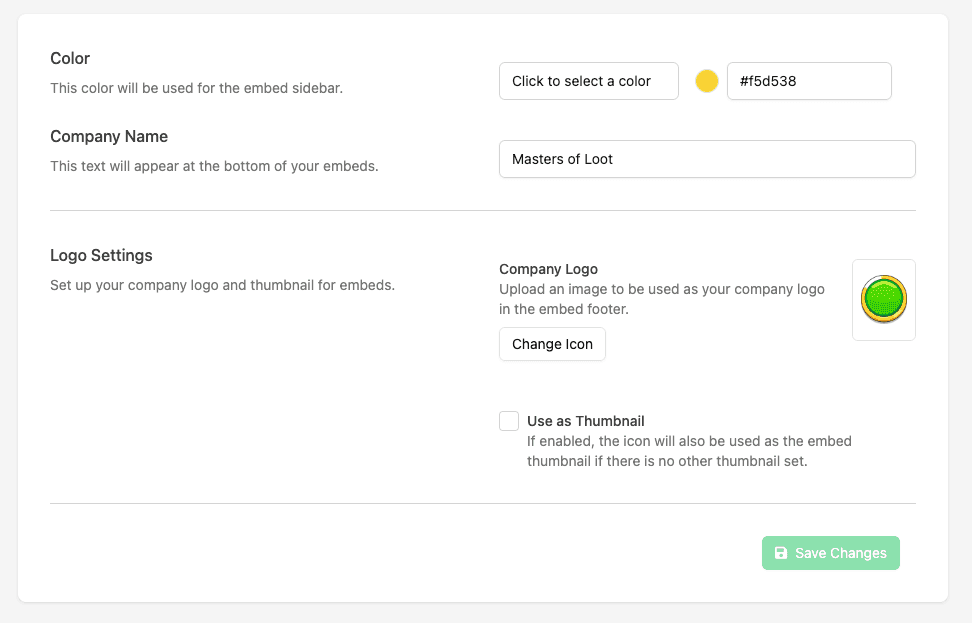Click the "Company Name" section heading

tap(109, 136)
